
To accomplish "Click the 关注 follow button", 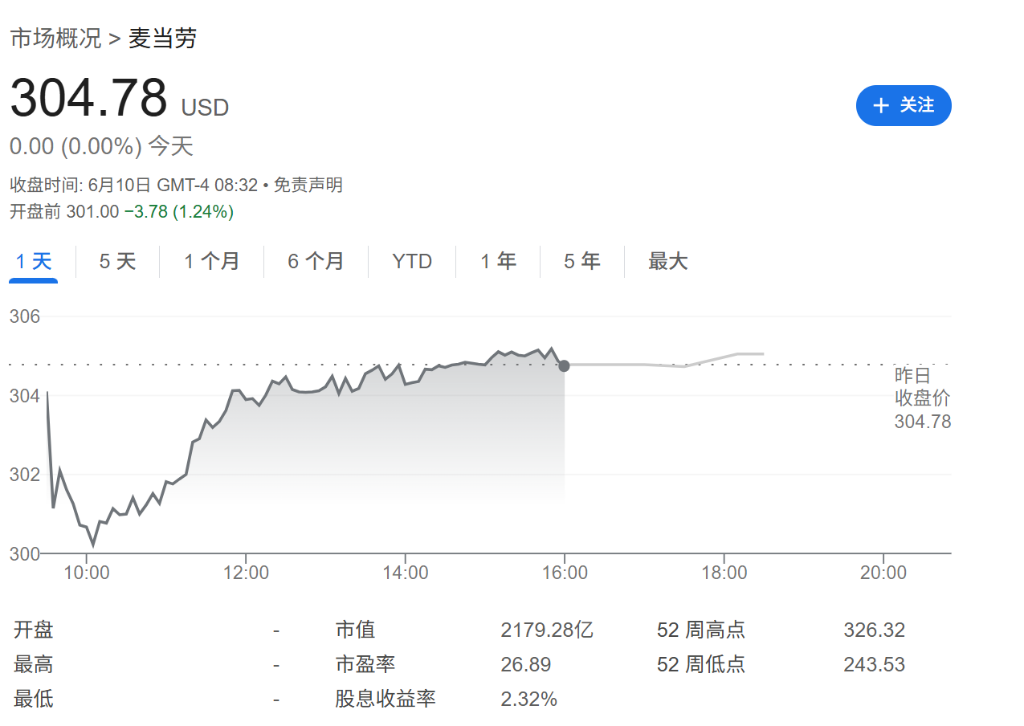I will tap(904, 105).
